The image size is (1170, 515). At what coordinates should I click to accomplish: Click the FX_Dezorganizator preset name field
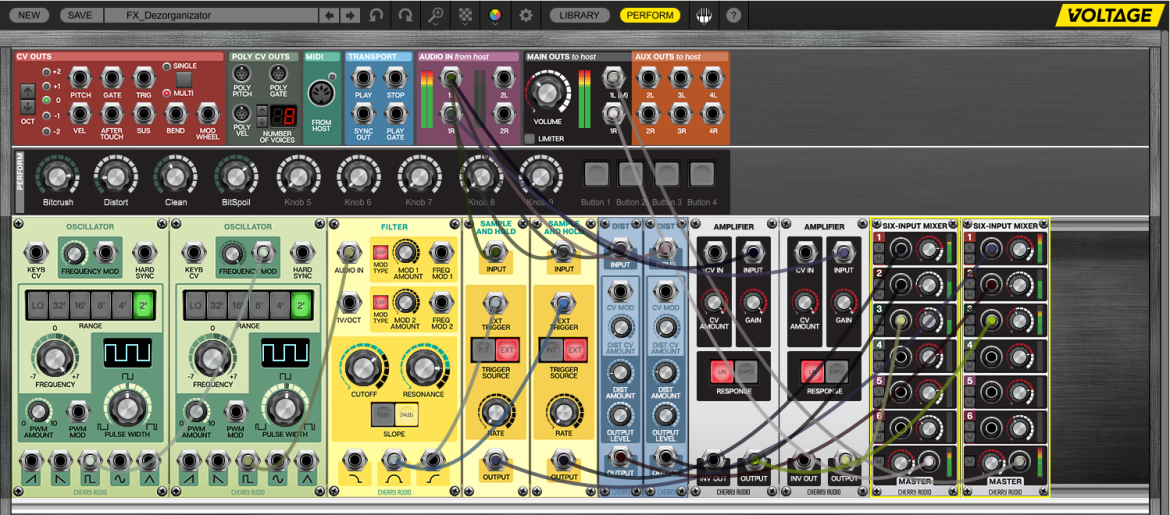tap(212, 15)
